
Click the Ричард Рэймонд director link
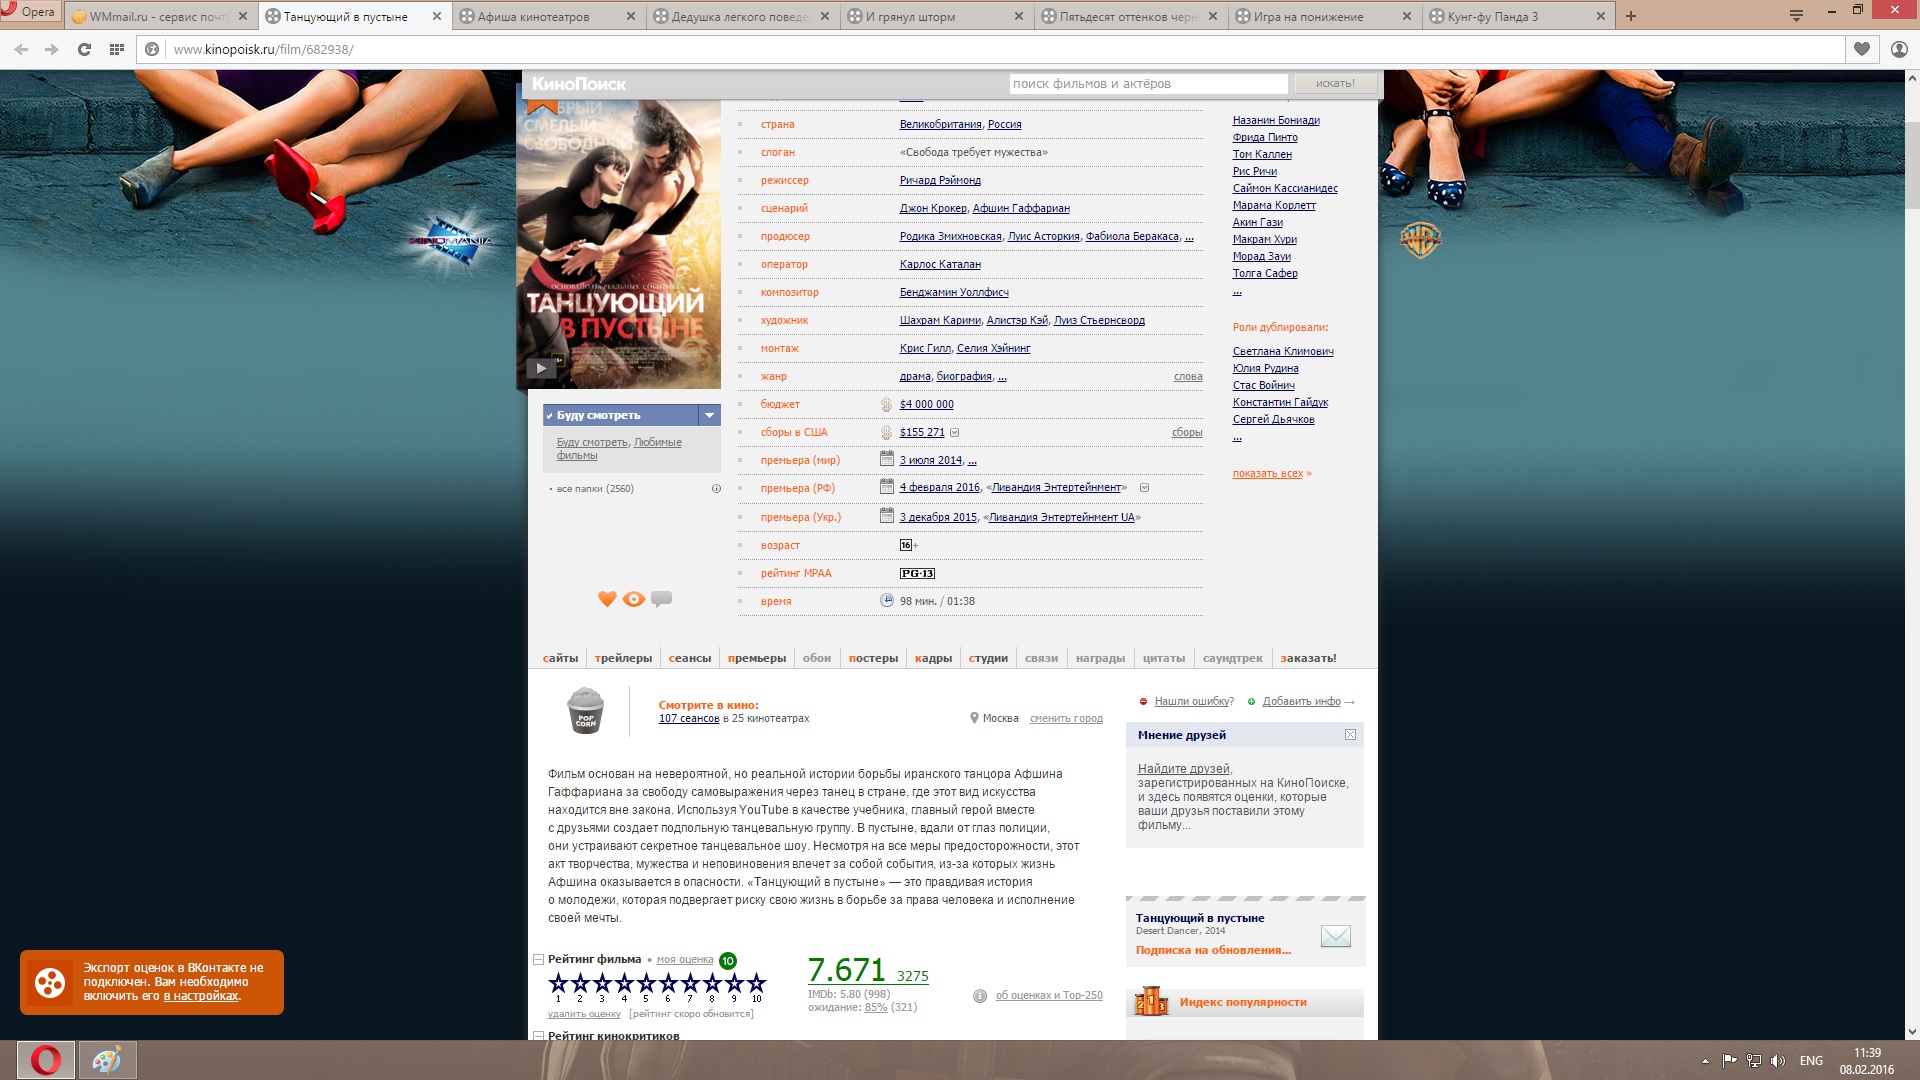point(940,180)
